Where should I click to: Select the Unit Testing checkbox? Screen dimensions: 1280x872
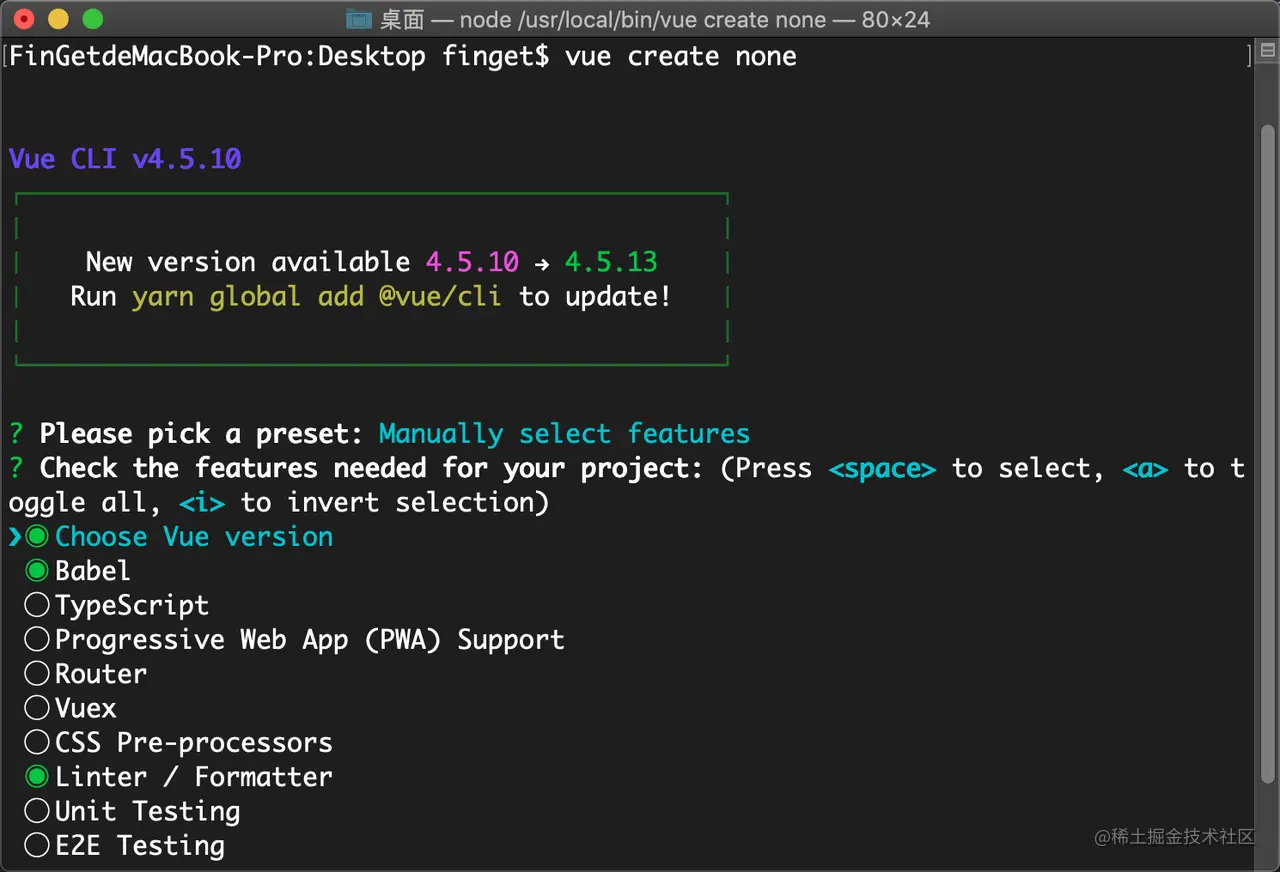[37, 811]
